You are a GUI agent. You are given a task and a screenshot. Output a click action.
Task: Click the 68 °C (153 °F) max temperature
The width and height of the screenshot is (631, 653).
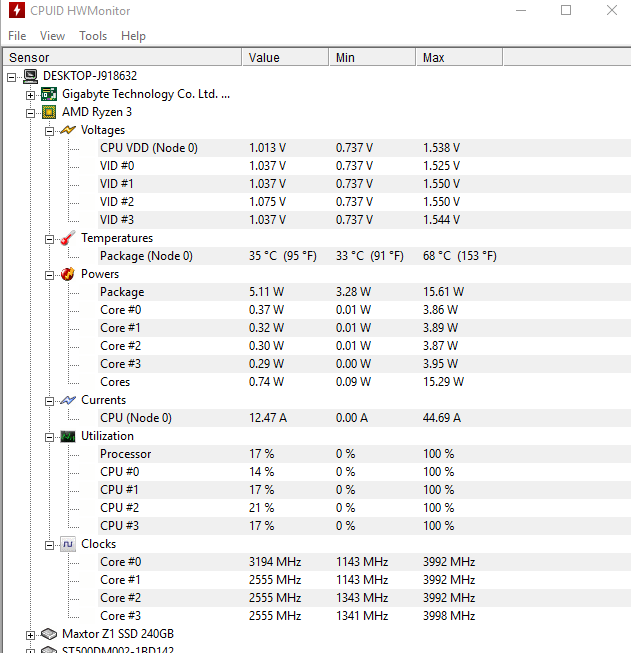click(x=460, y=256)
